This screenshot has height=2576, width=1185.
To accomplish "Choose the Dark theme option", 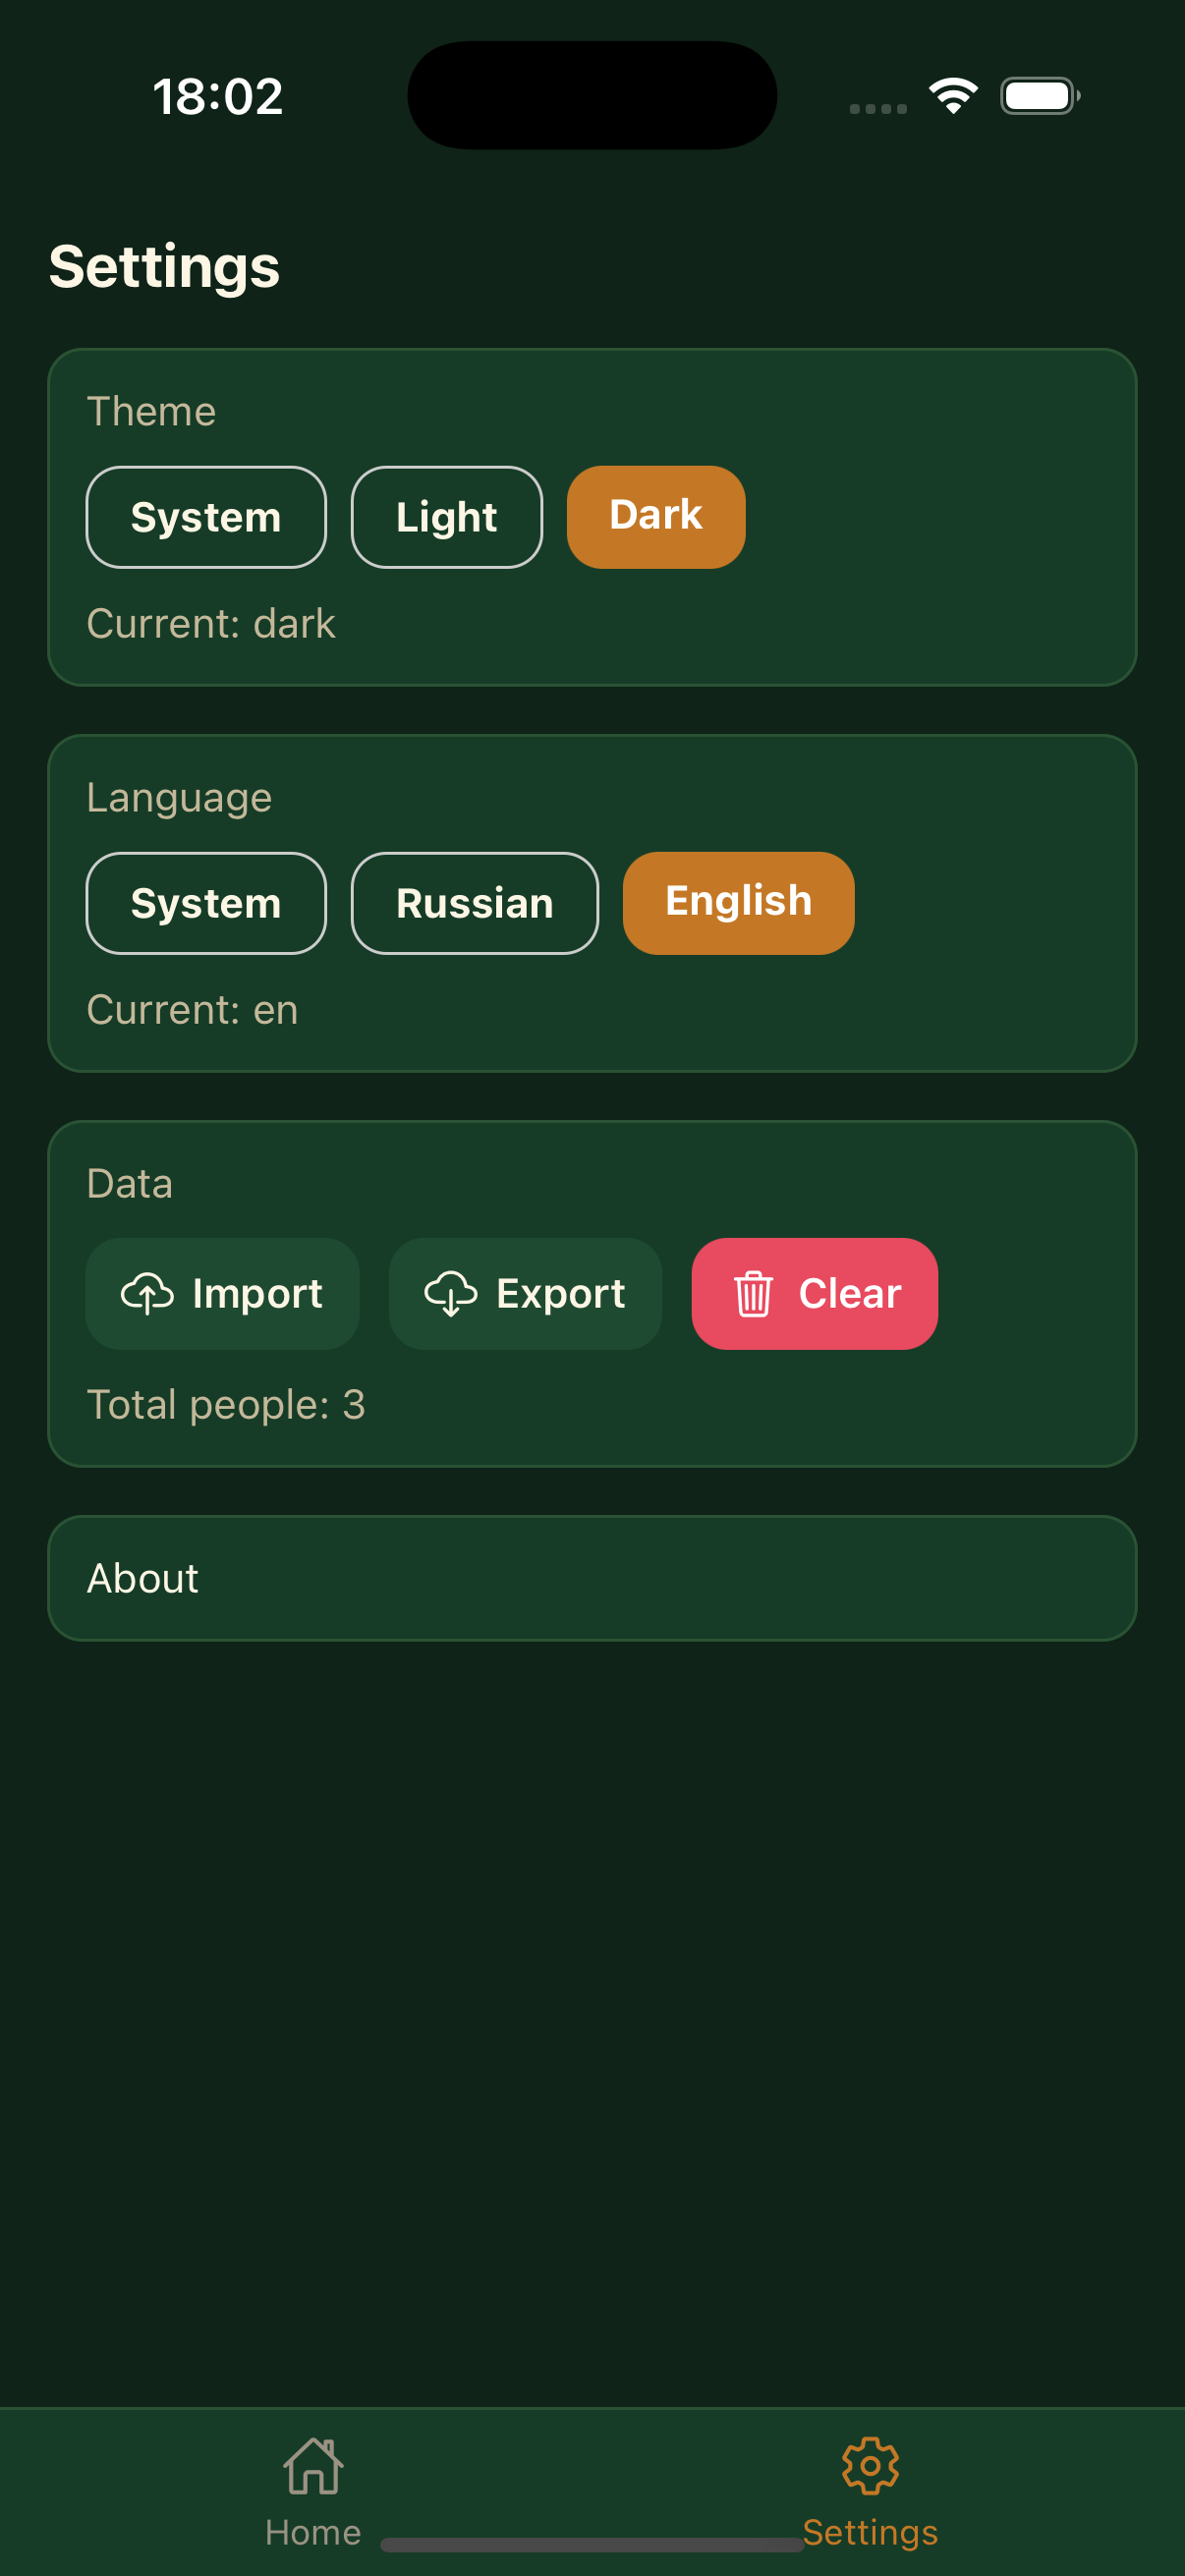I will click(655, 517).
